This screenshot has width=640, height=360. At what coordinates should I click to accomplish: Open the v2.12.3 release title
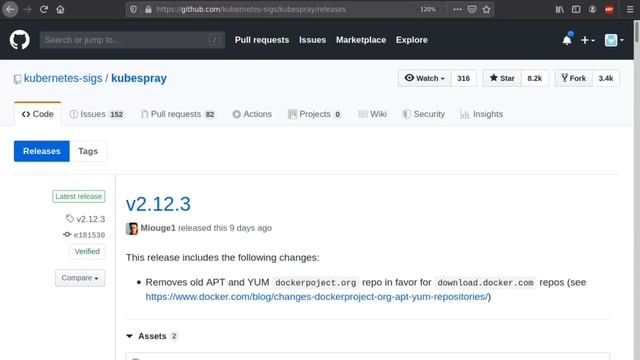click(x=158, y=204)
